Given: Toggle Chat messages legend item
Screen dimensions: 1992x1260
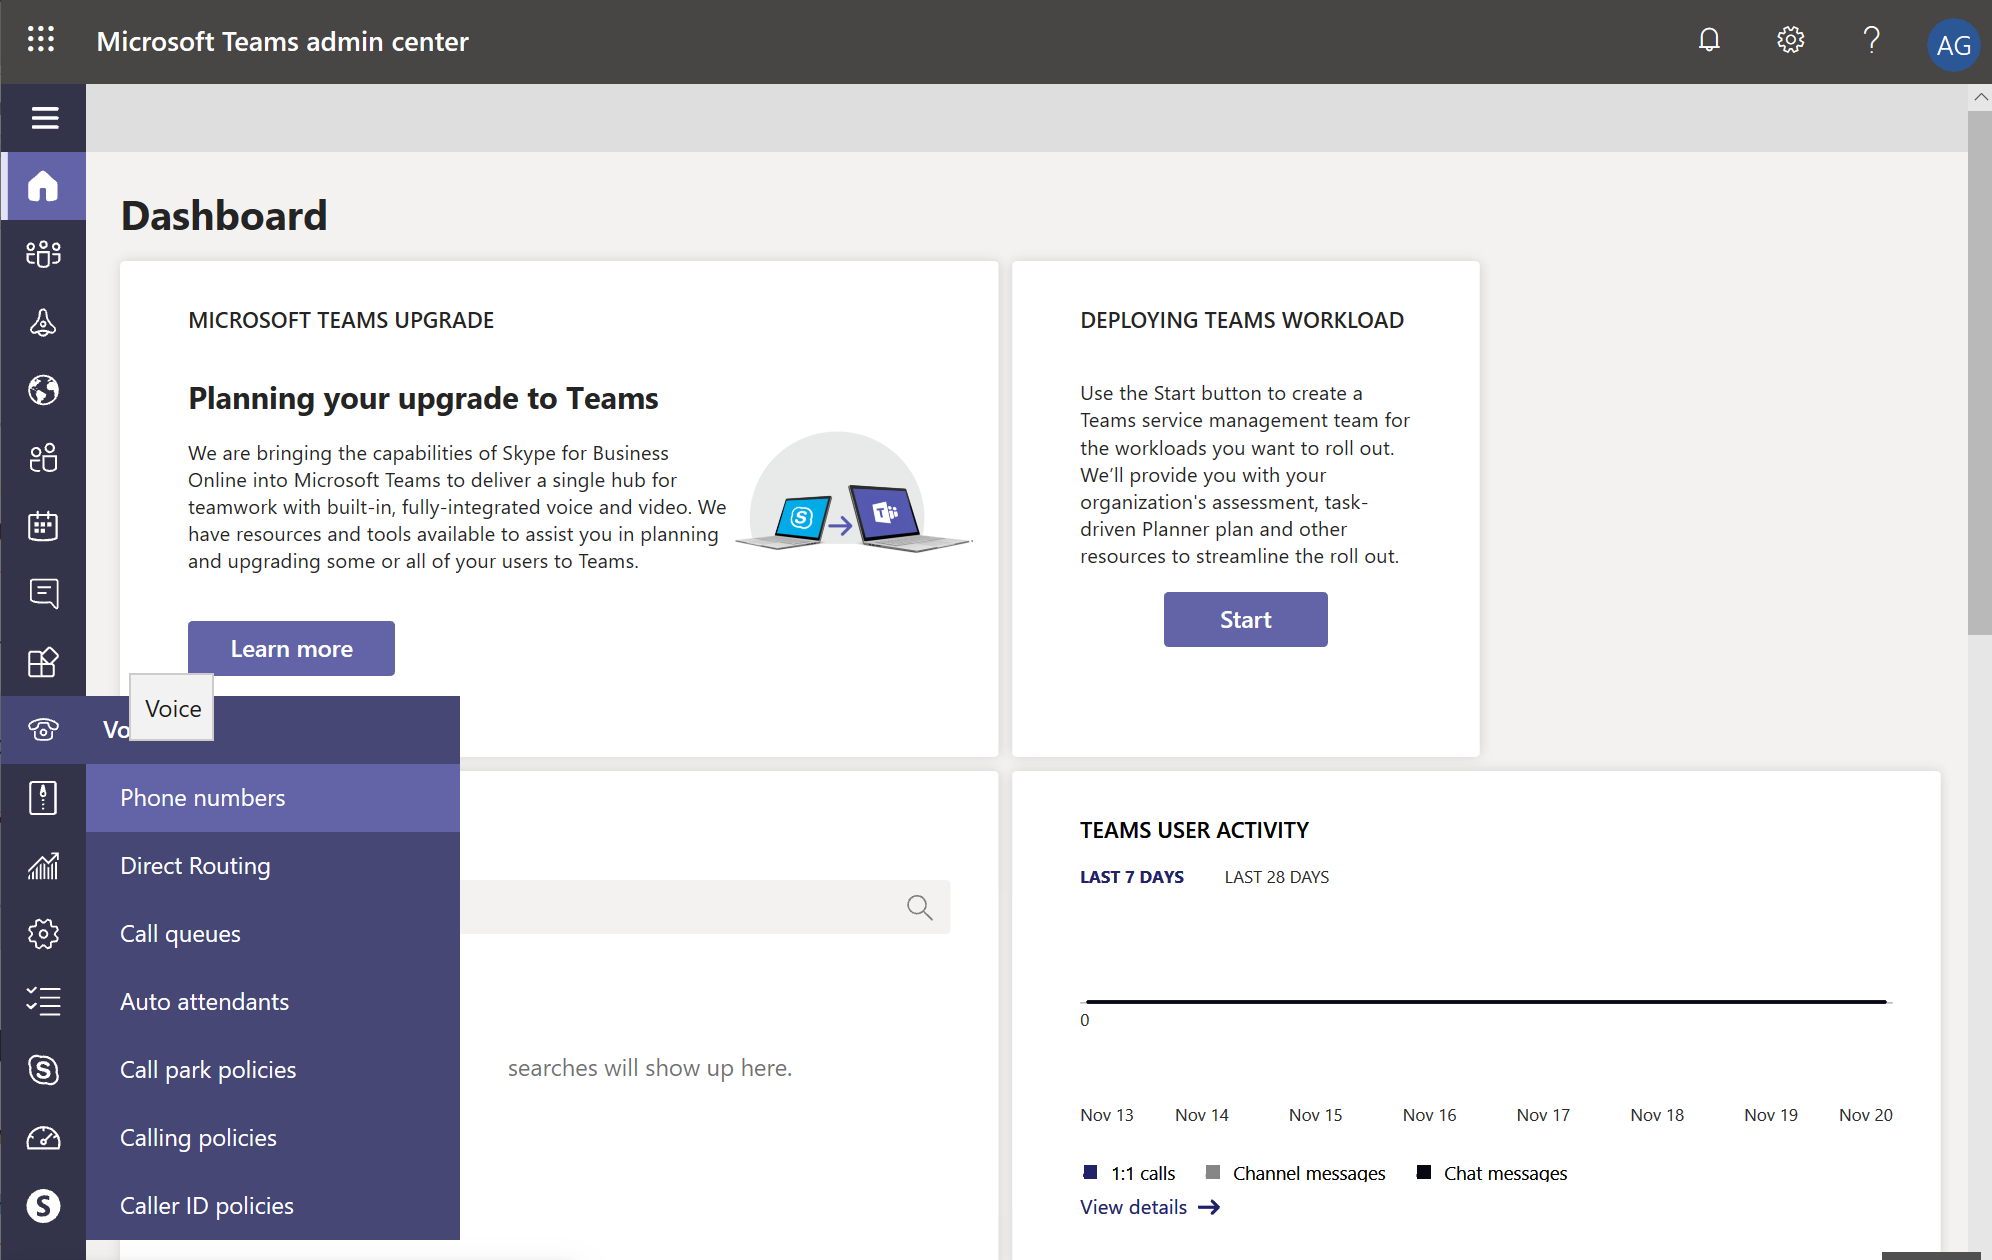Looking at the screenshot, I should [1492, 1173].
